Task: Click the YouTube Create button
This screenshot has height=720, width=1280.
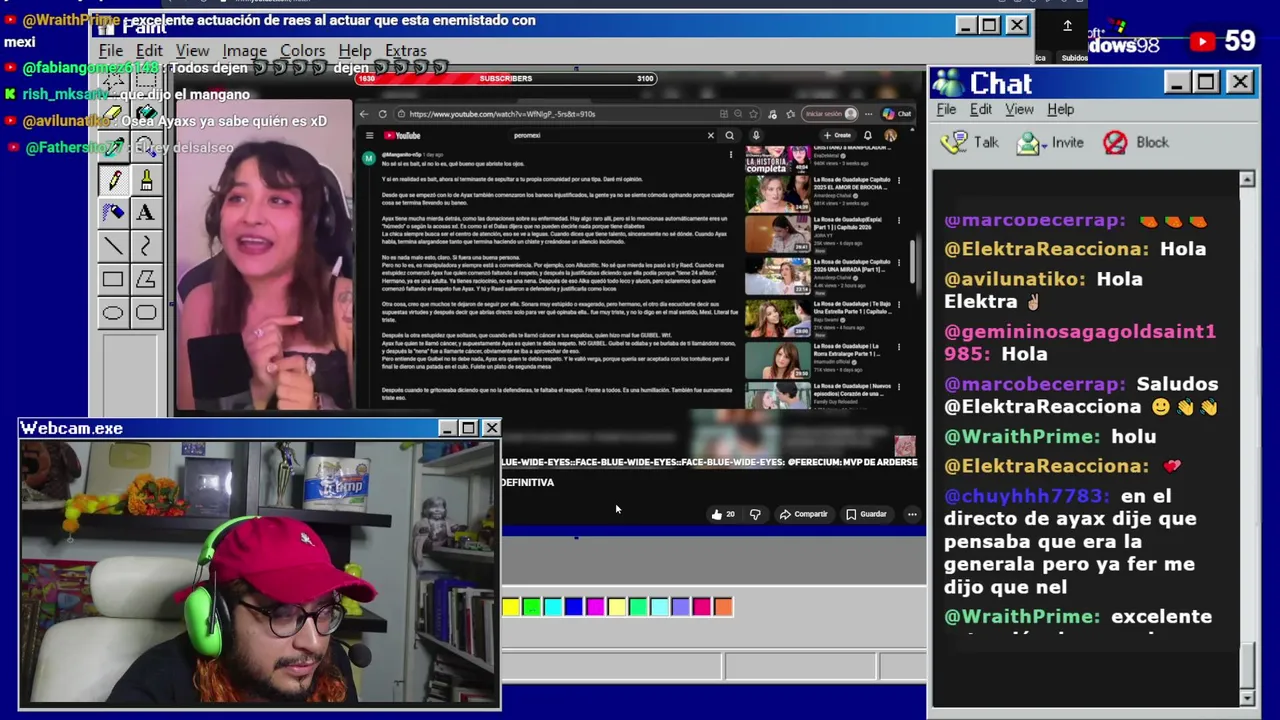Action: point(837,135)
